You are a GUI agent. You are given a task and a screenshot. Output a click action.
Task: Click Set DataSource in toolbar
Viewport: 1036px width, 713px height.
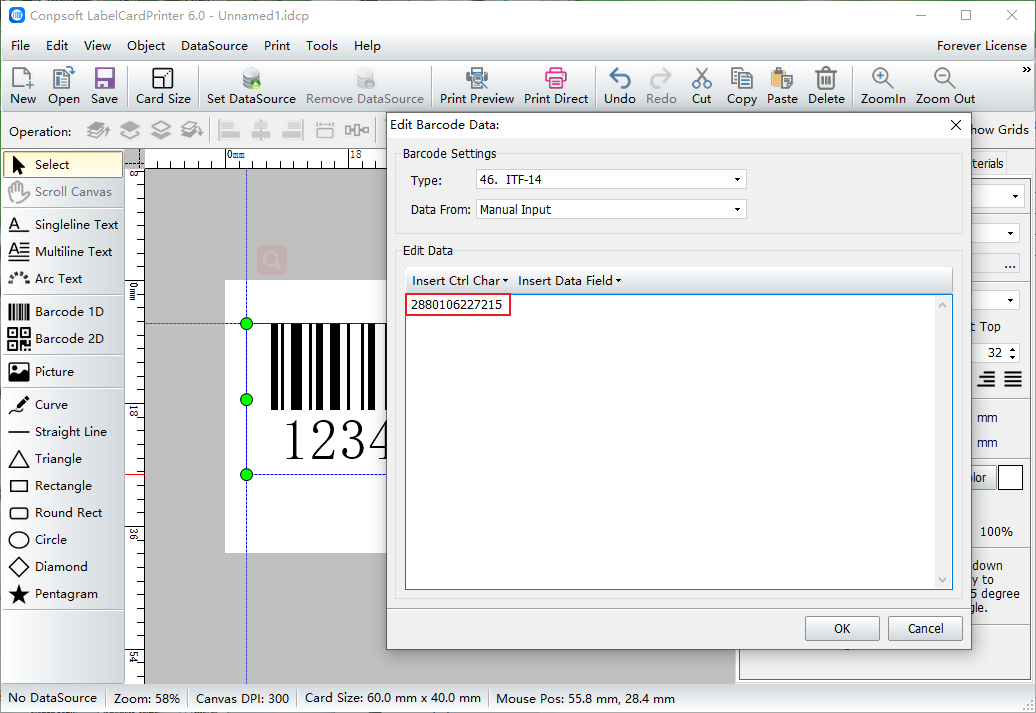[x=251, y=86]
